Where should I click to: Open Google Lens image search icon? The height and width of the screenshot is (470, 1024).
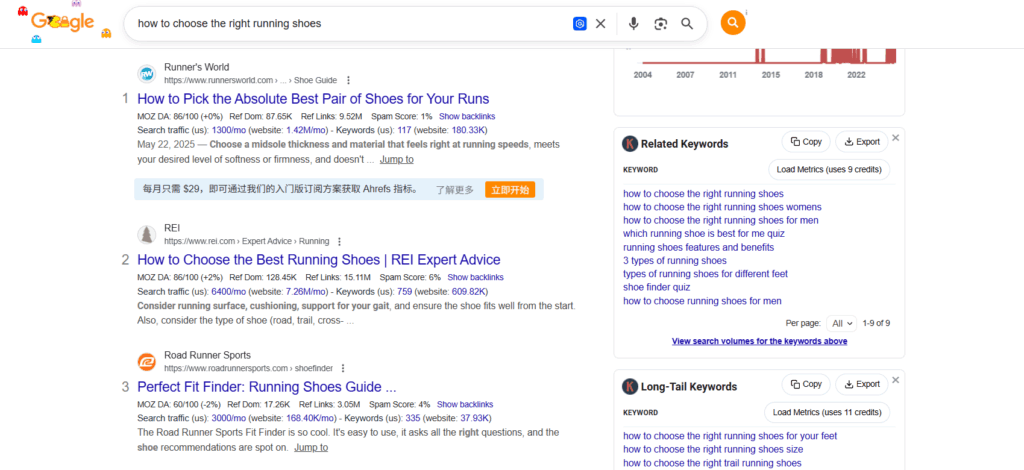pos(660,24)
